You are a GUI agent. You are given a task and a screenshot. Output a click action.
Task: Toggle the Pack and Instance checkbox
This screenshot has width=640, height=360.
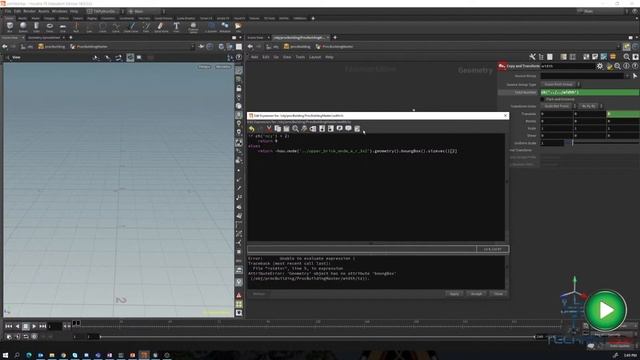[542, 99]
